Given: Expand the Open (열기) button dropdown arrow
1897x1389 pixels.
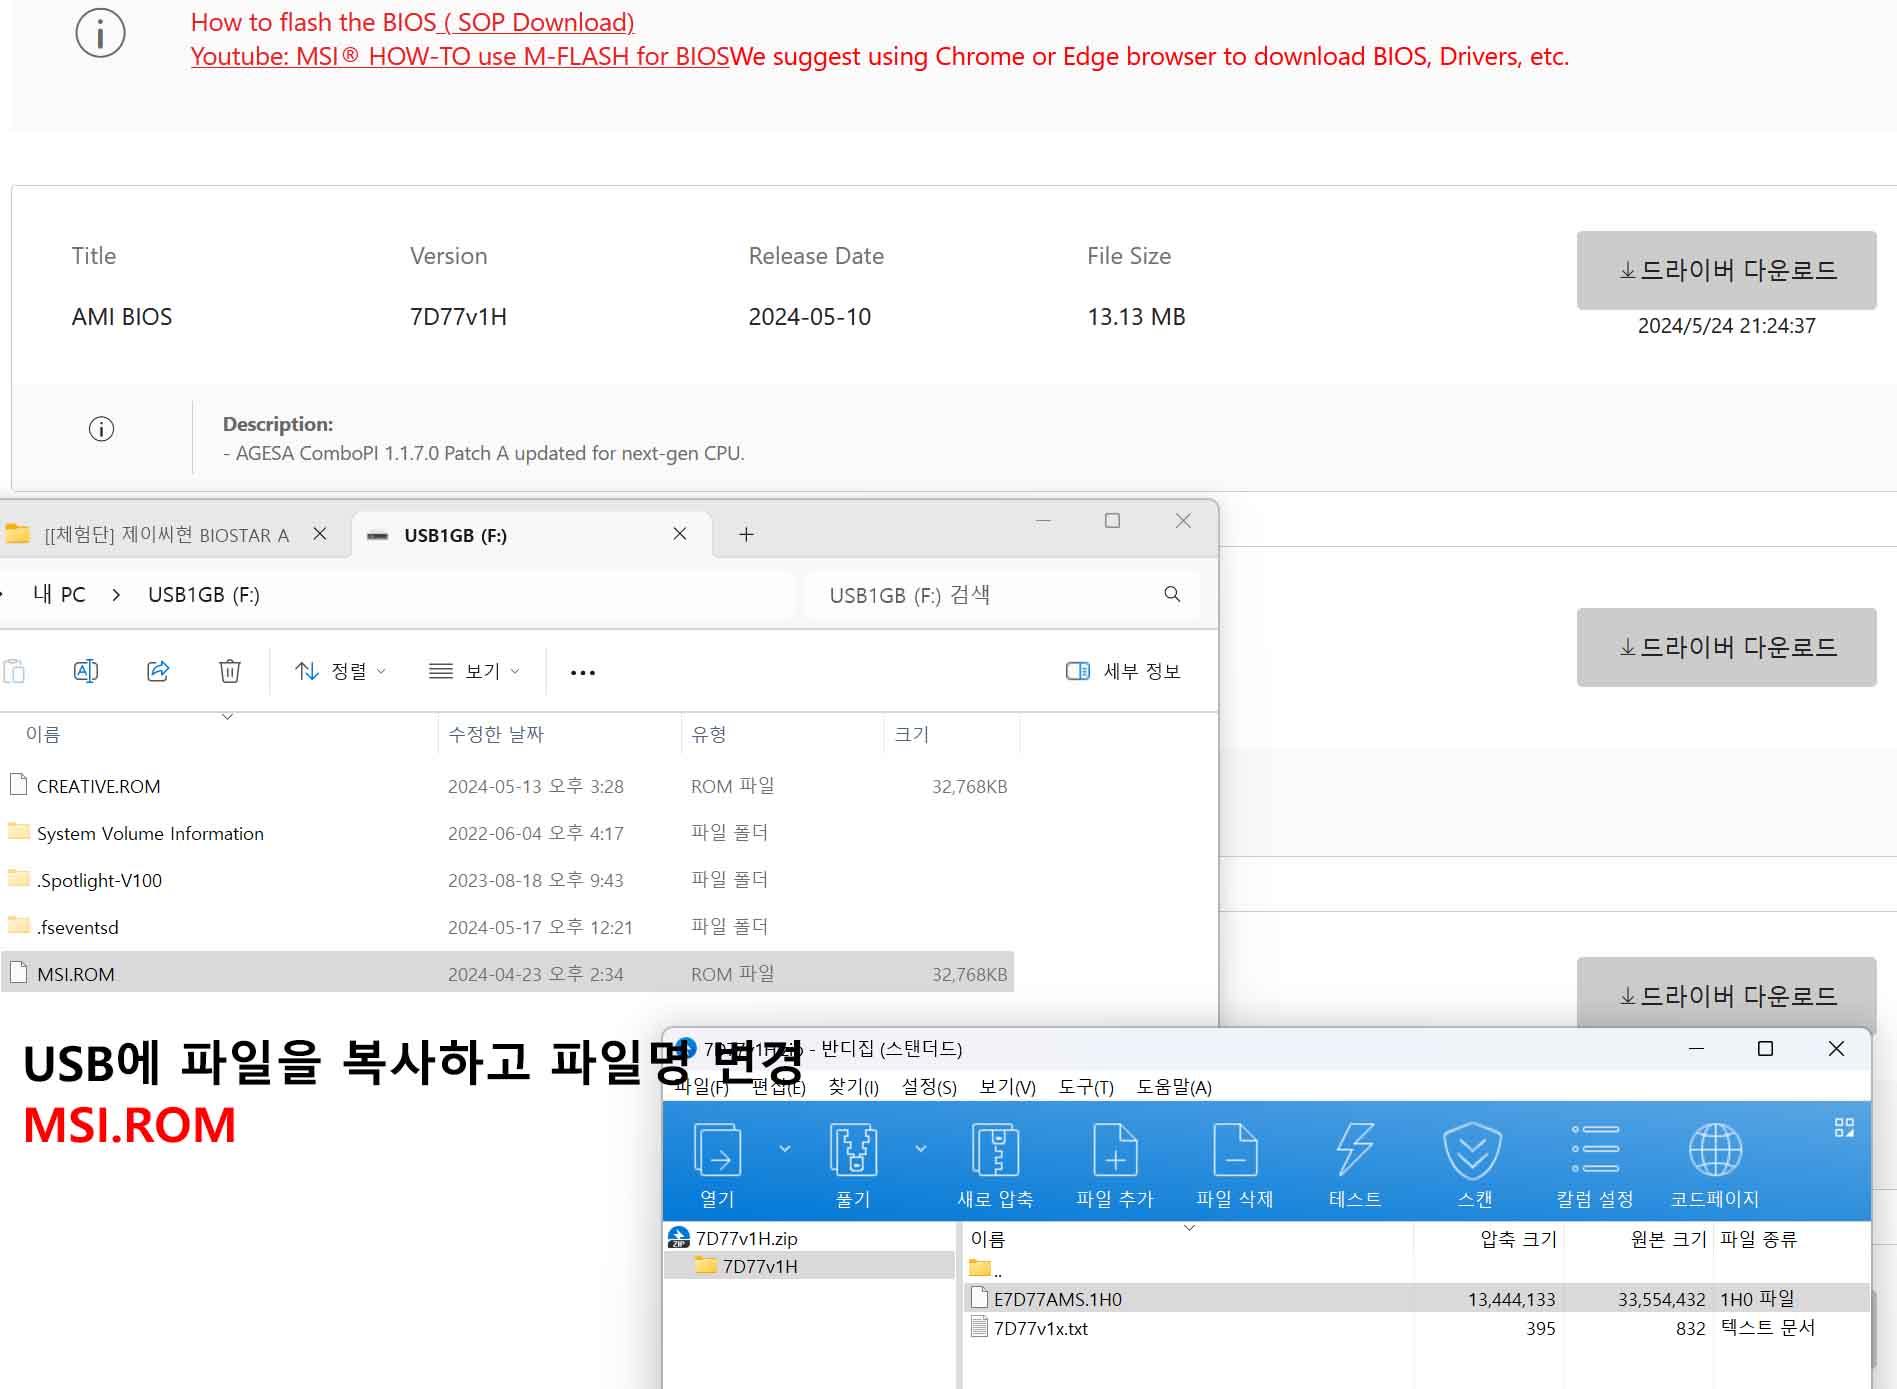Looking at the screenshot, I should 785,1148.
